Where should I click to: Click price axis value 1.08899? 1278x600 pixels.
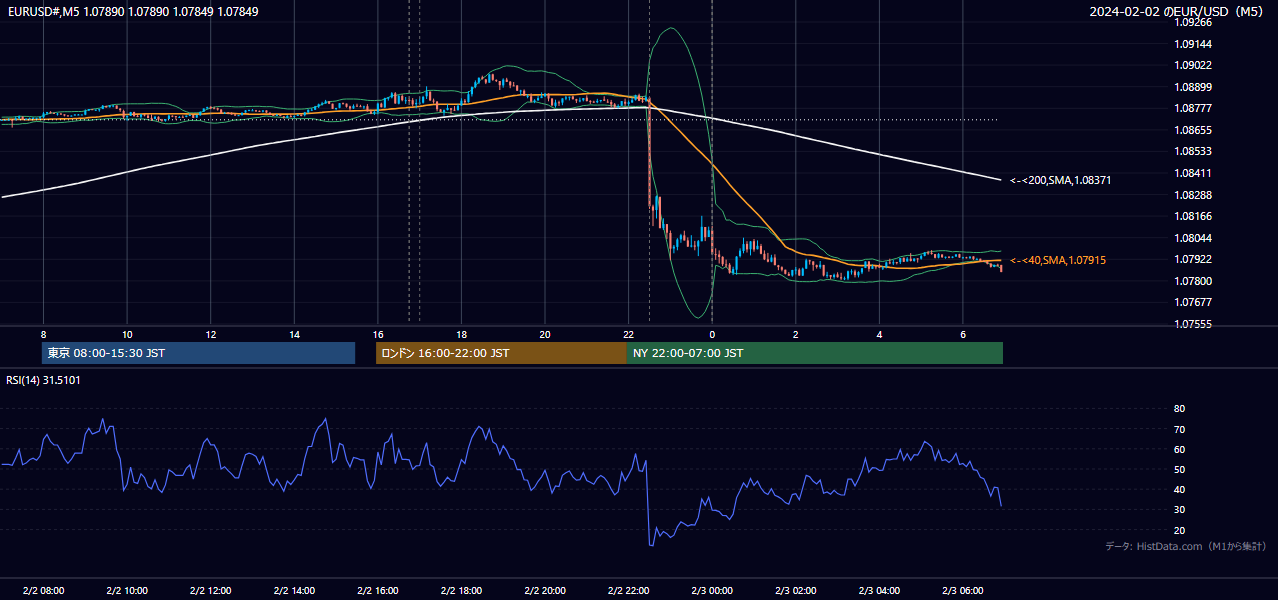coord(1192,87)
